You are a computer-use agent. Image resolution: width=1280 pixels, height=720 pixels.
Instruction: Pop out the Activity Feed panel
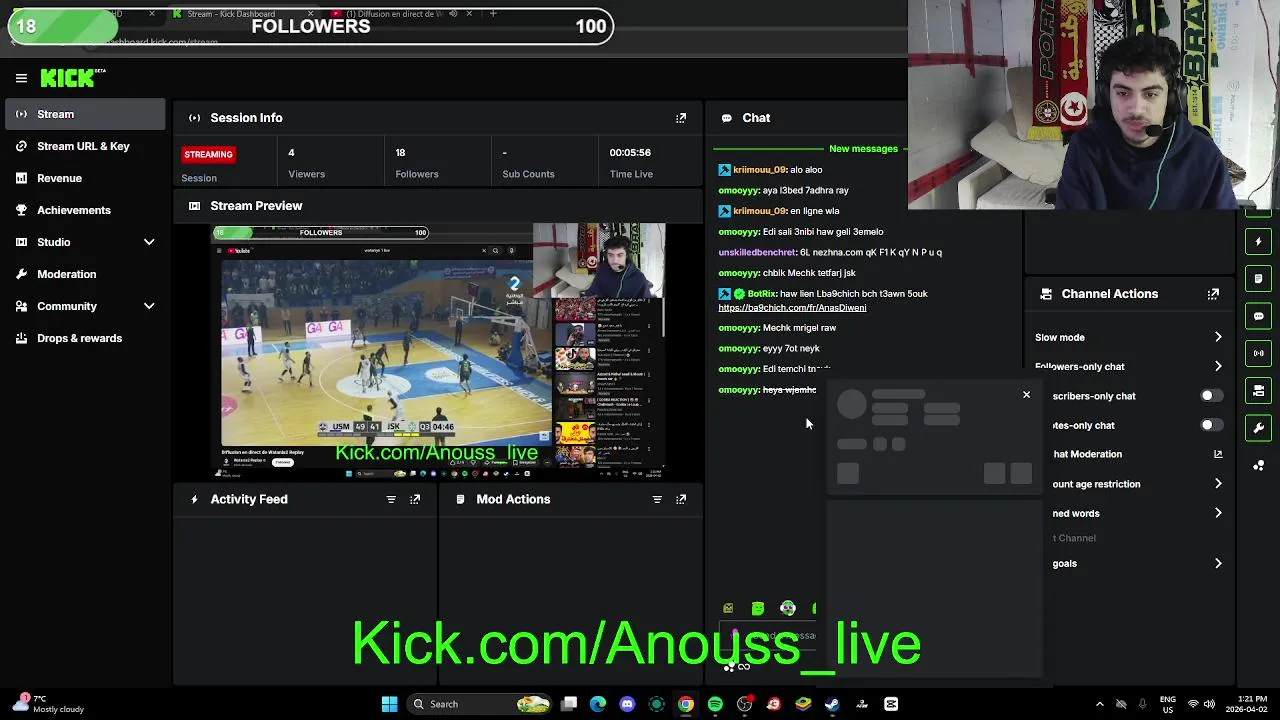click(x=415, y=499)
